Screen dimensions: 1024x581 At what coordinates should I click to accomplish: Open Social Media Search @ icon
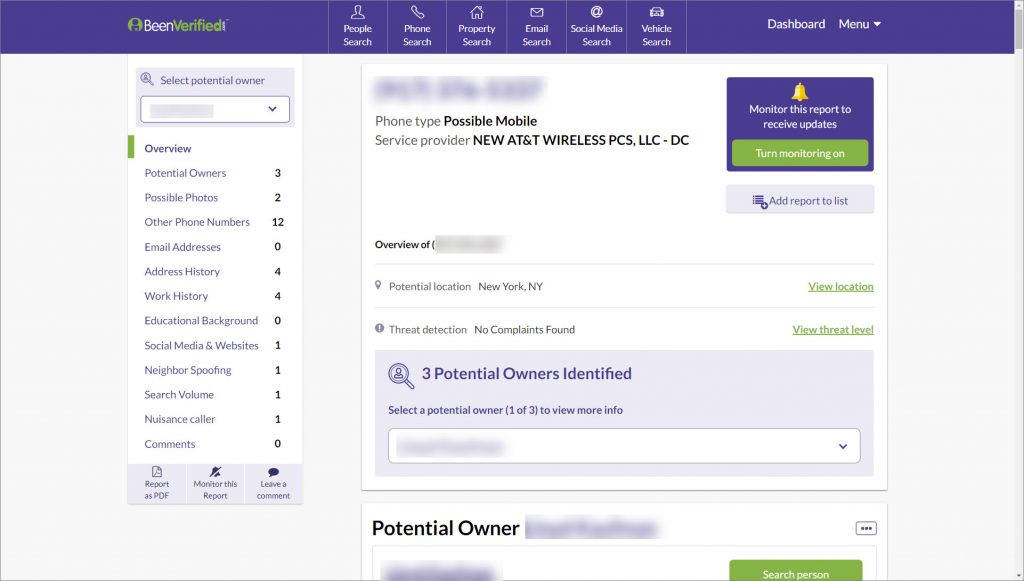pyautogui.click(x=596, y=12)
